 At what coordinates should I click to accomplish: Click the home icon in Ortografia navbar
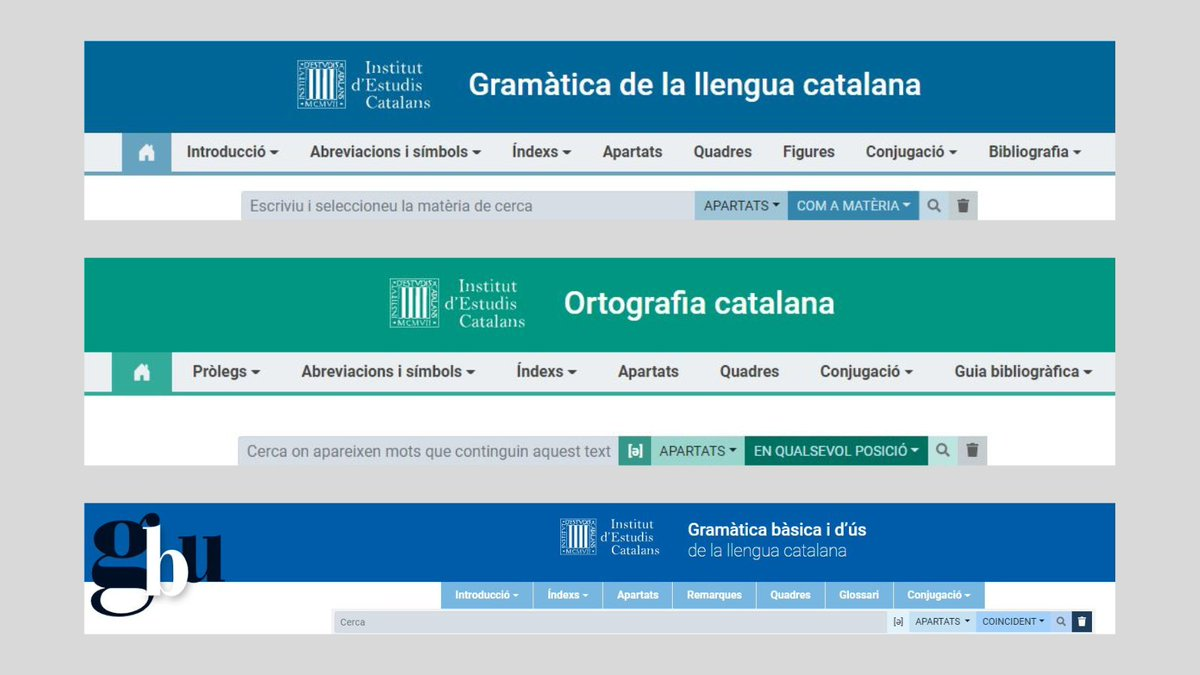click(x=141, y=372)
